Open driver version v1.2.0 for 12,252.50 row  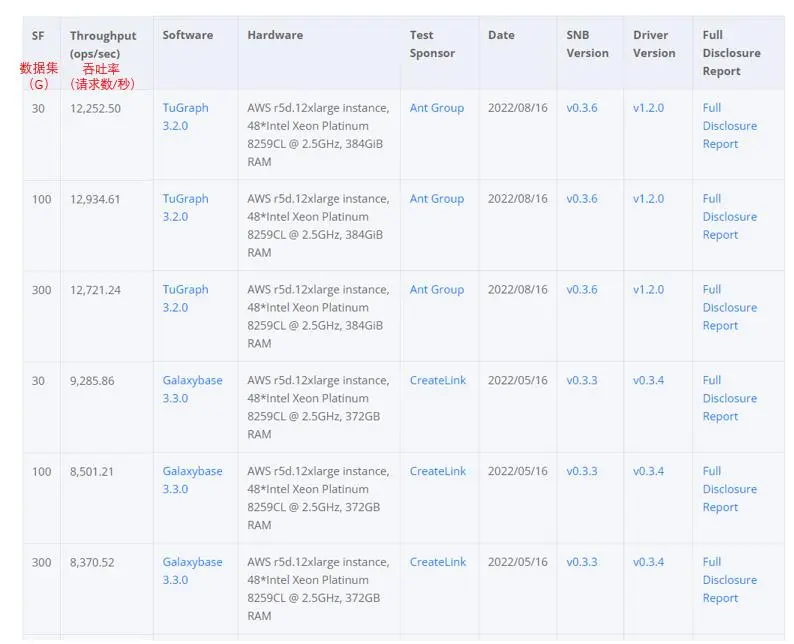pyautogui.click(x=648, y=108)
